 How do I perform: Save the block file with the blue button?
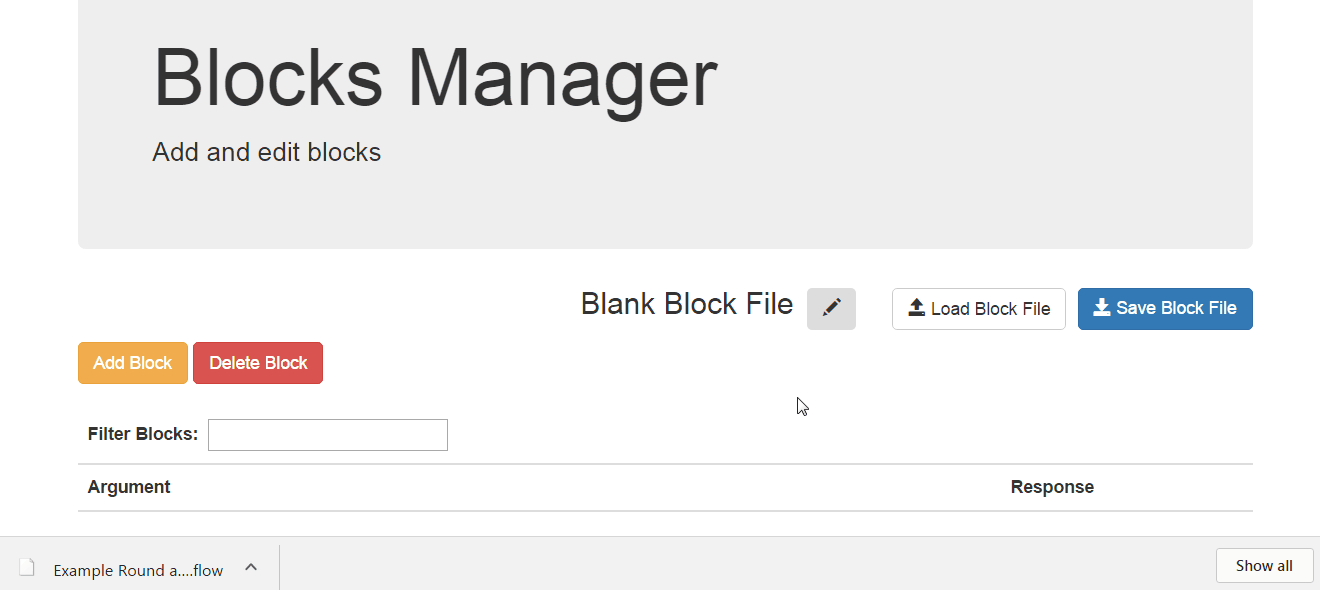pyautogui.click(x=1165, y=309)
